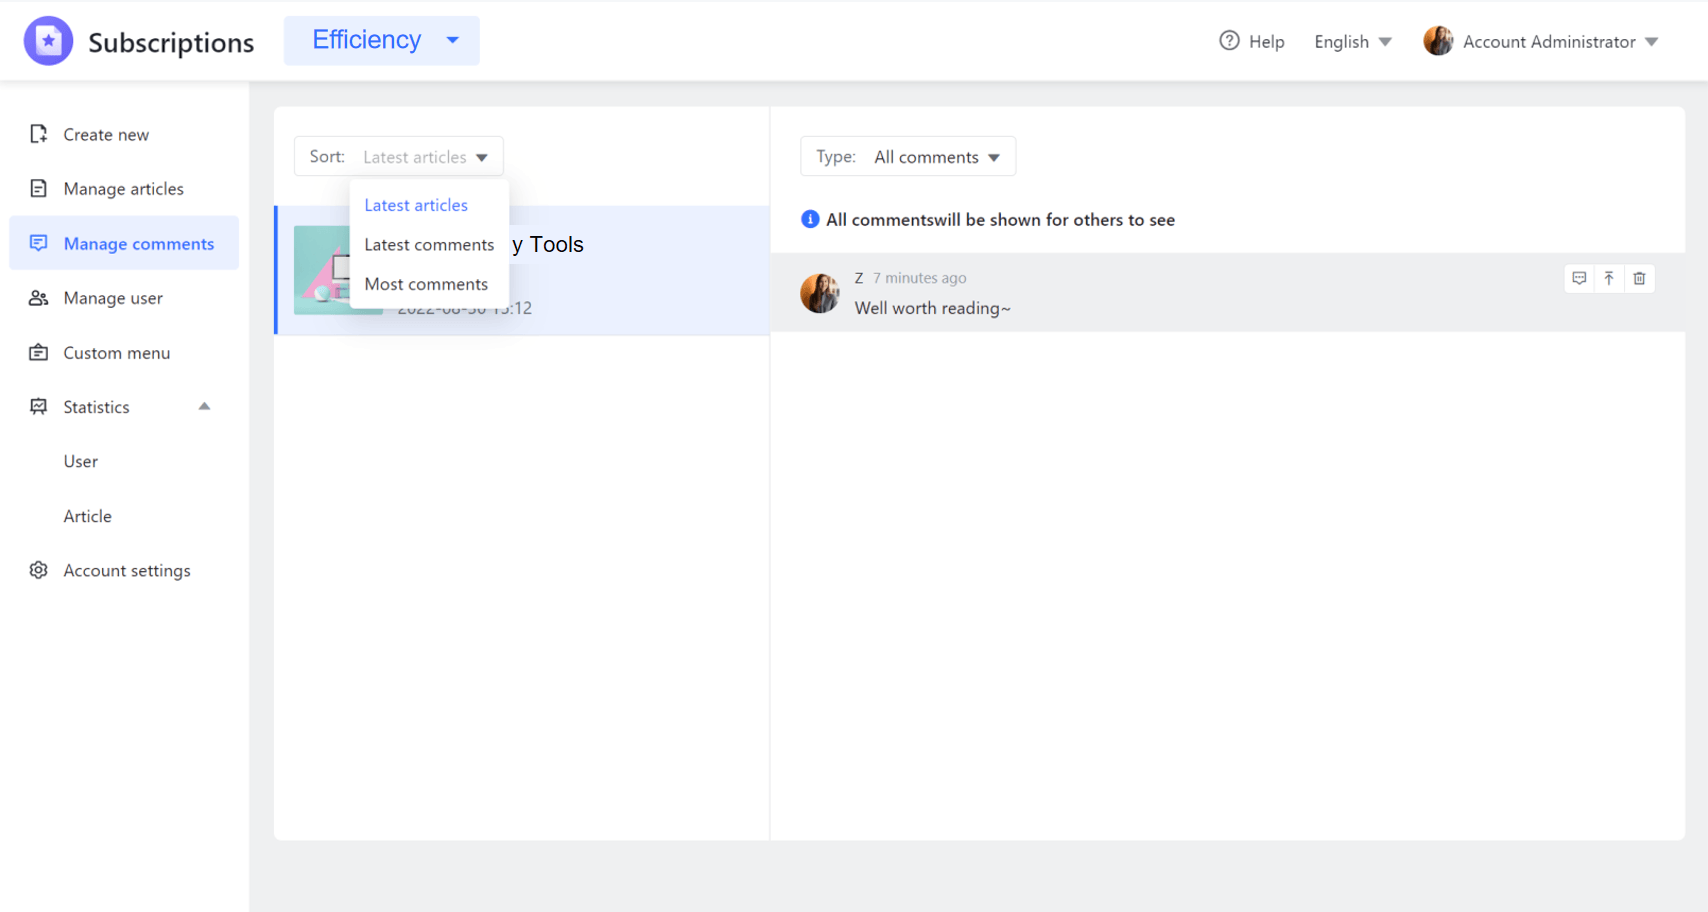Select the Manage user sidebar entry
This screenshot has height=912, width=1708.
click(113, 297)
